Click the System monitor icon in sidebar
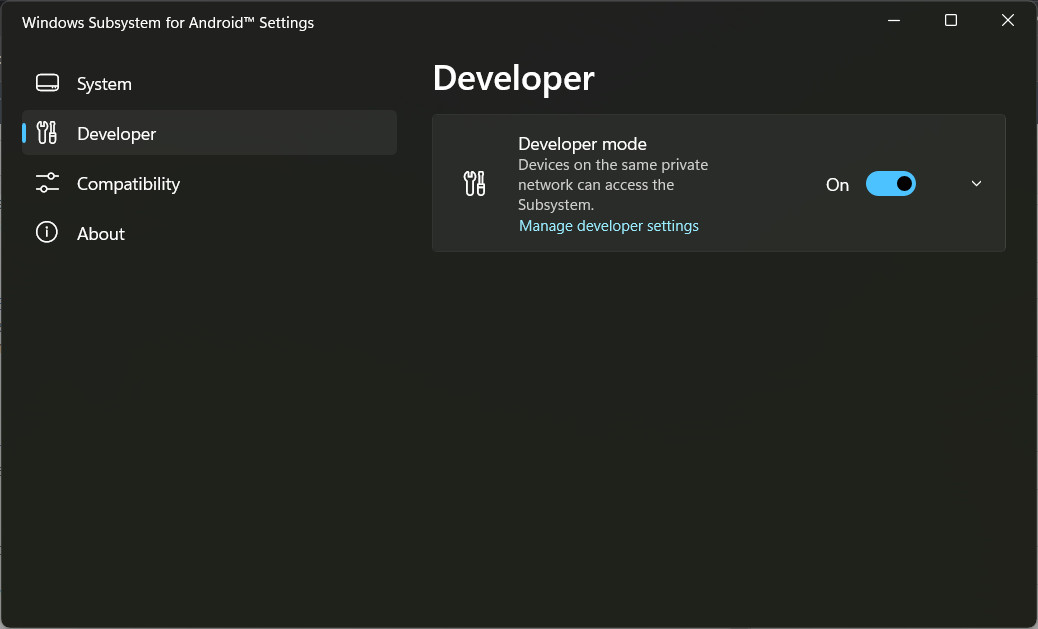 click(x=47, y=83)
